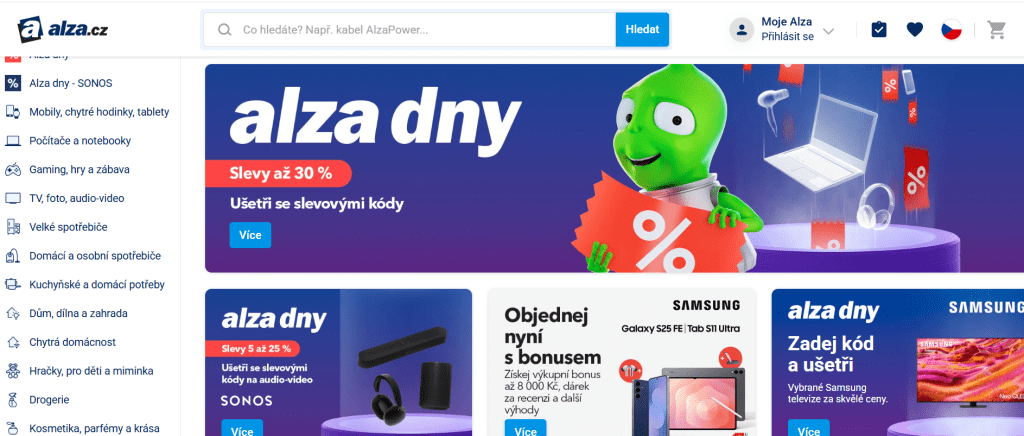This screenshot has width=1024, height=436.
Task: Click the magnifier icon in search box
Action: 225,29
